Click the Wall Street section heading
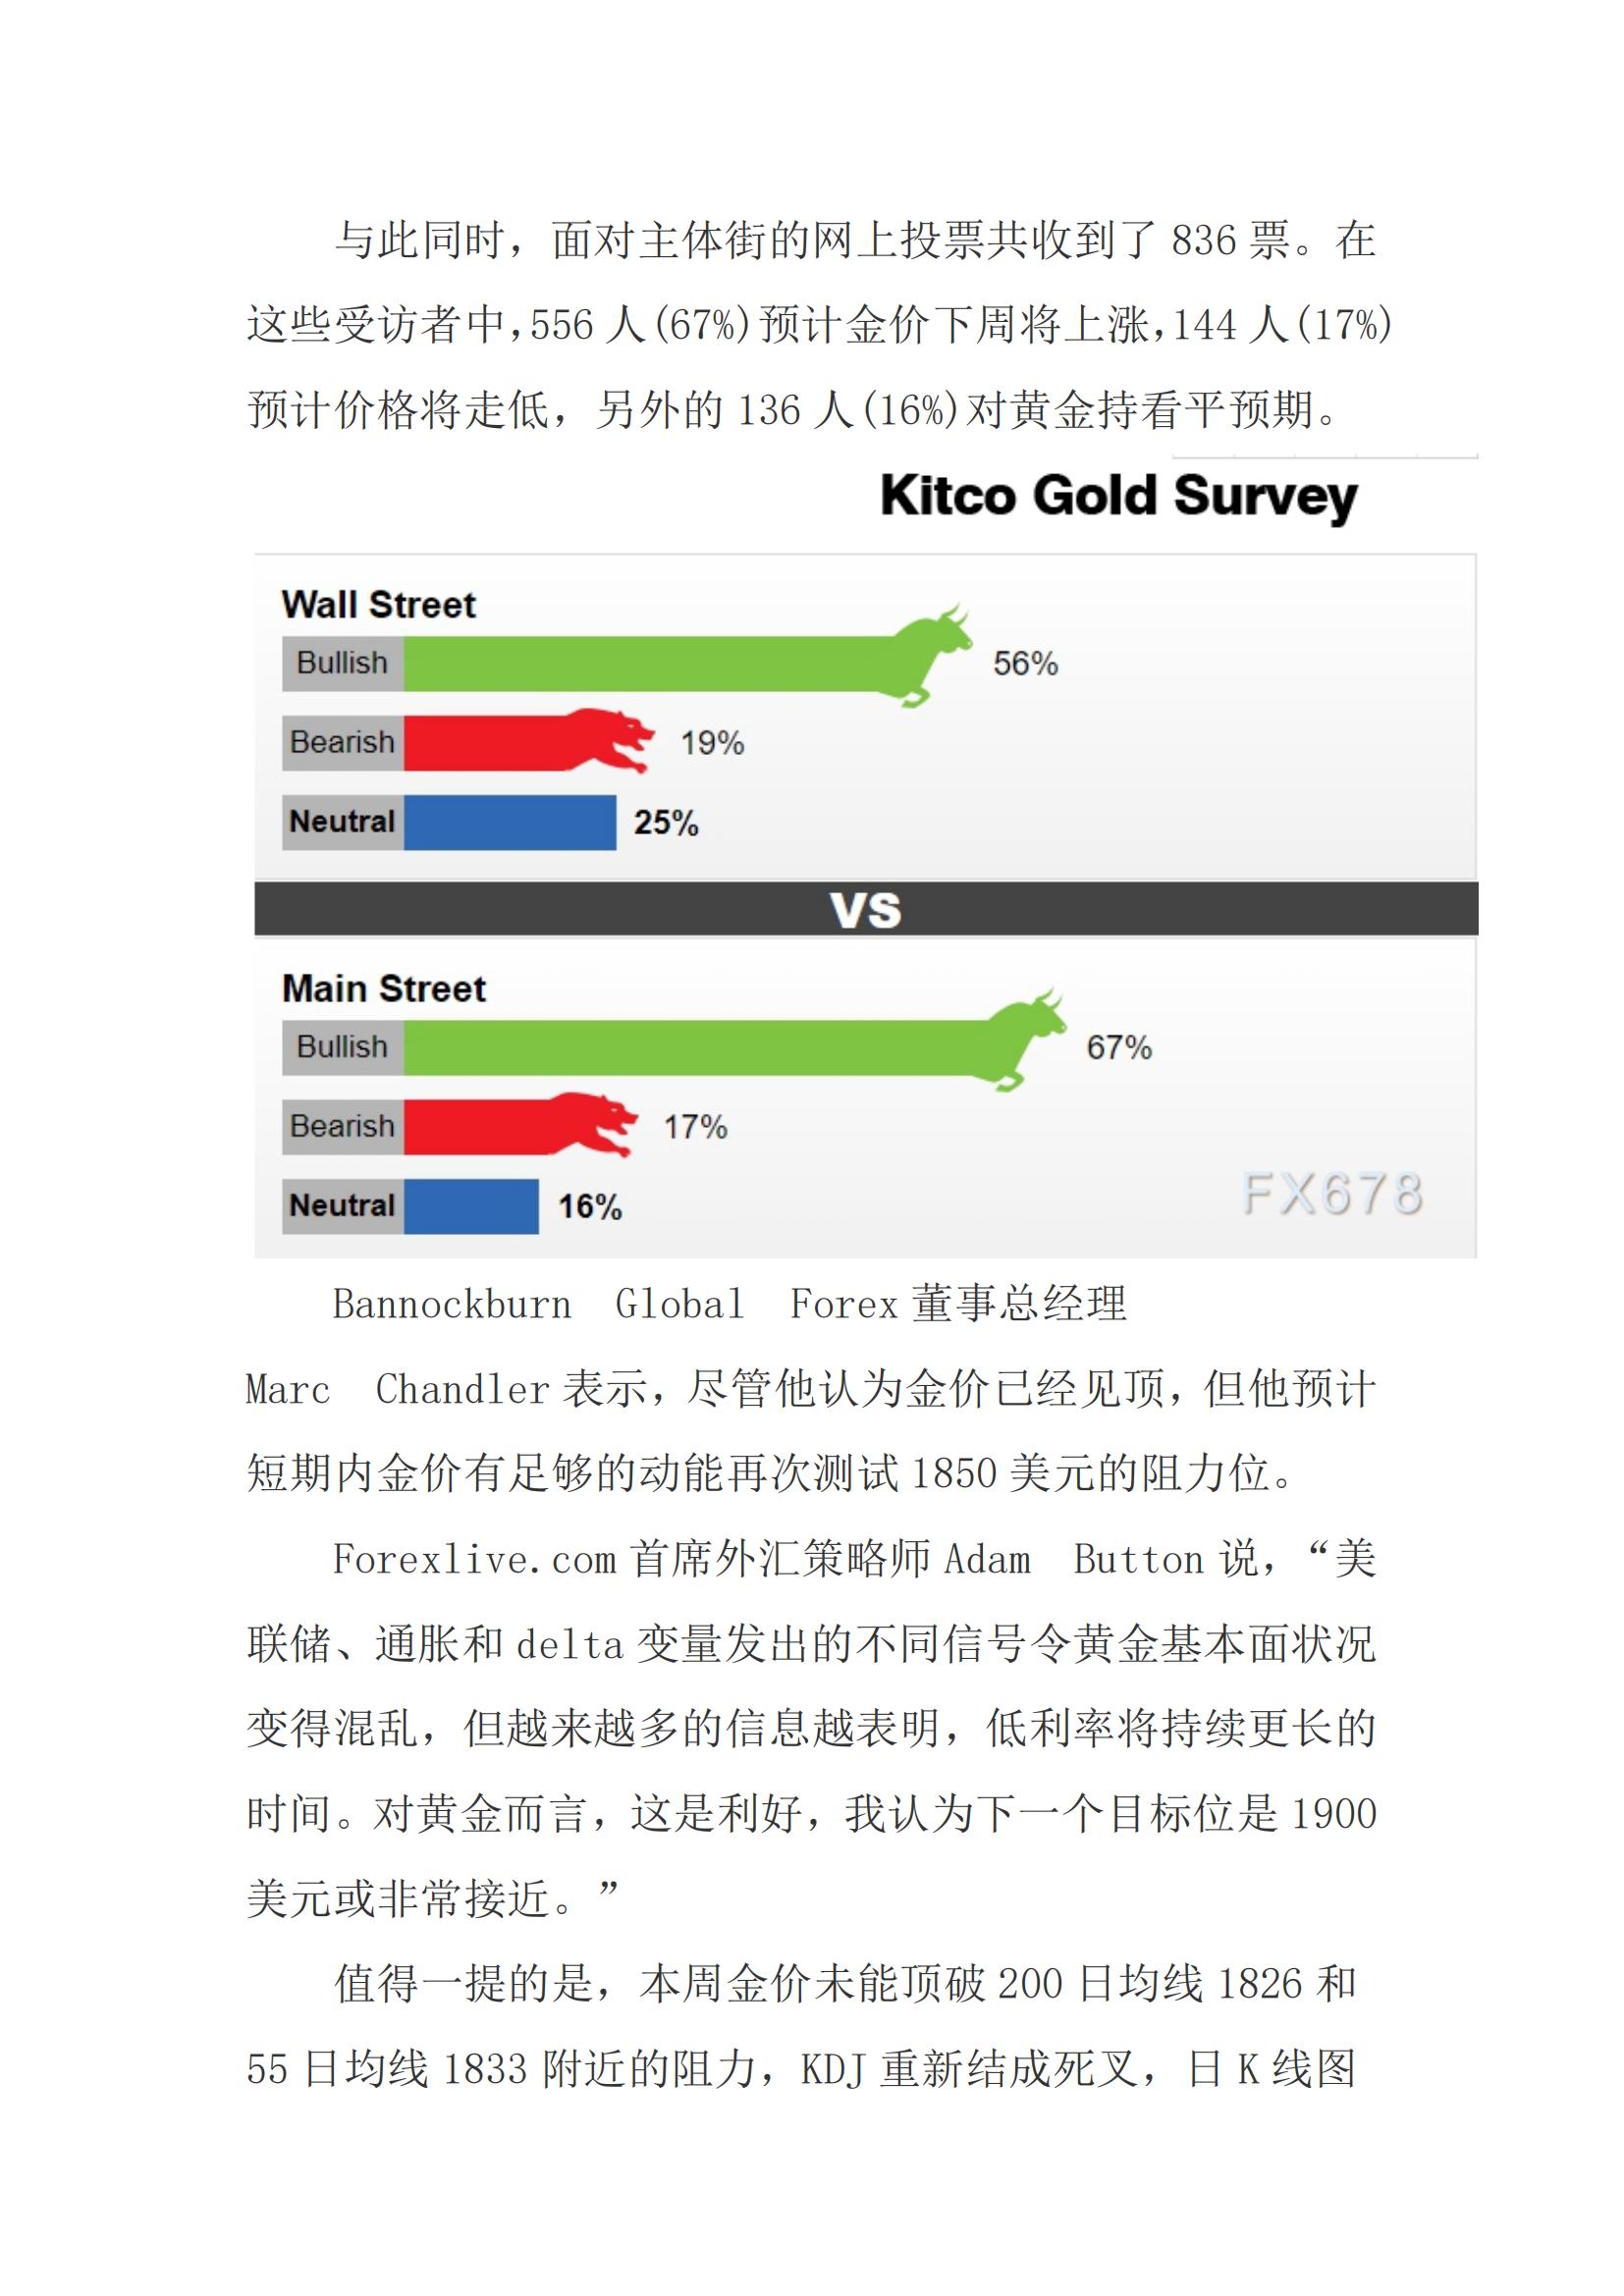 (378, 605)
